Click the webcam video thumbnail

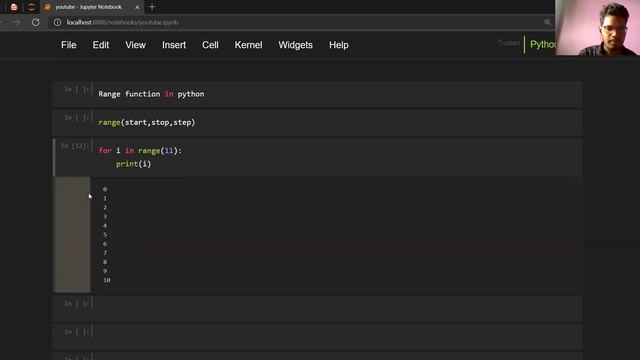pos(597,28)
